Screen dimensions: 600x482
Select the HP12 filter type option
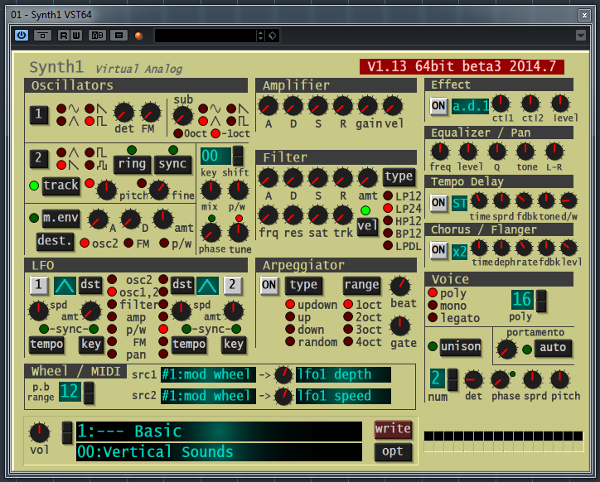[388, 221]
